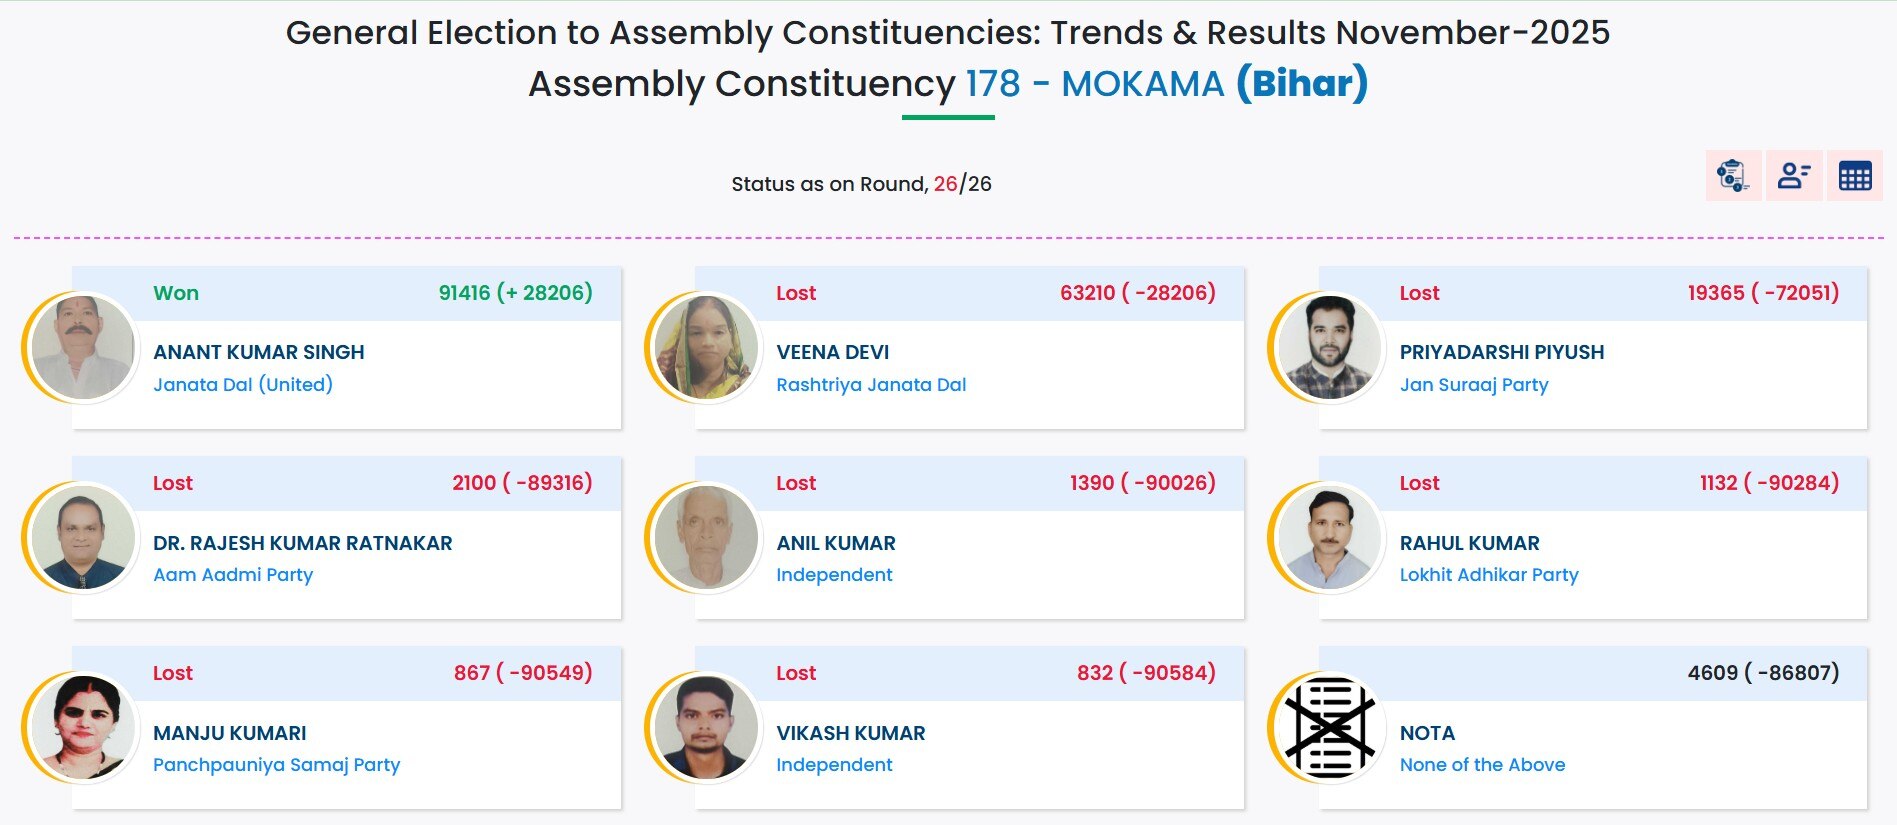Click Anant Kumar Singh's photo
The image size is (1897, 825).
(x=83, y=347)
